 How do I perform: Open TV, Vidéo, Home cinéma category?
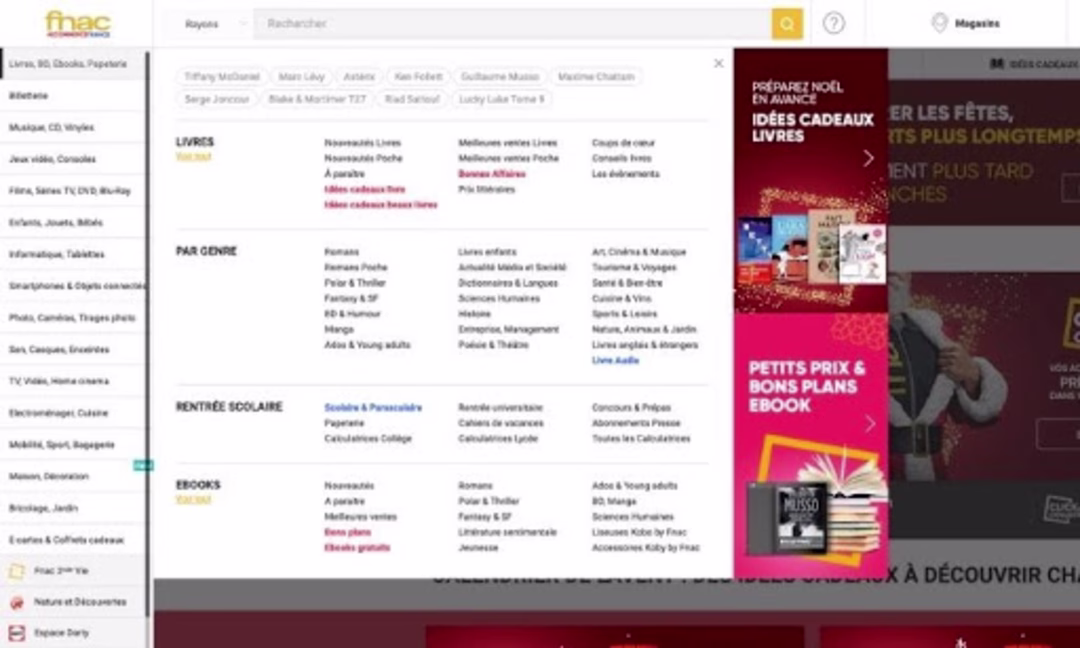pos(72,381)
